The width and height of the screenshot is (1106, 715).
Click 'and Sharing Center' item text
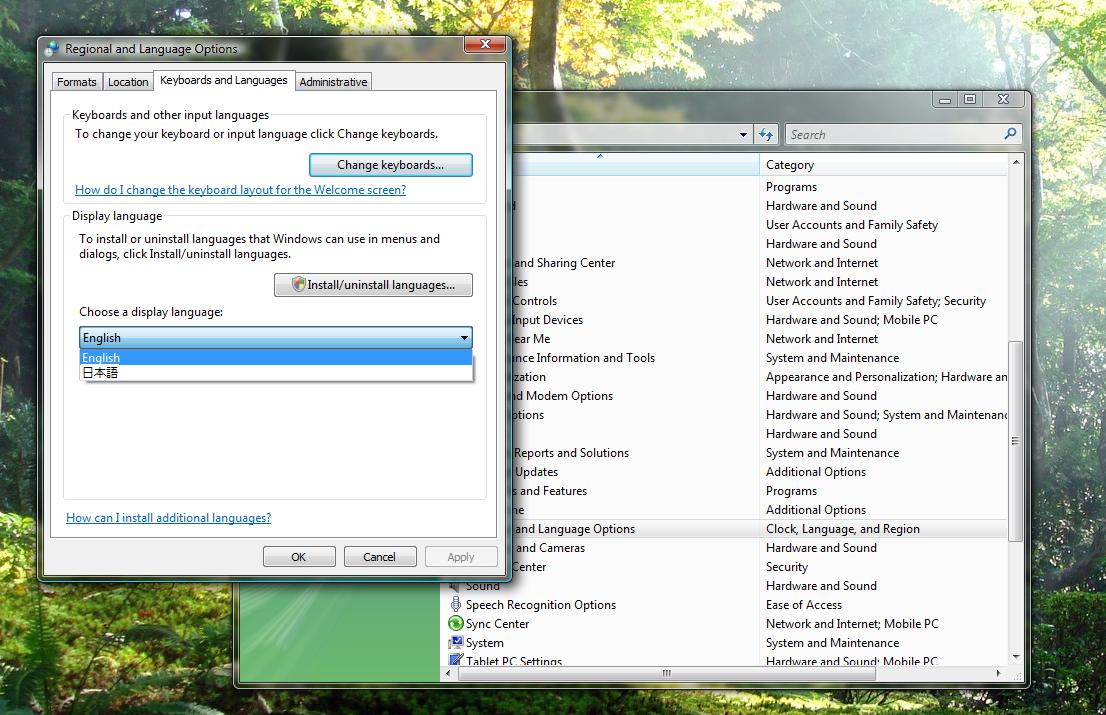click(x=564, y=263)
